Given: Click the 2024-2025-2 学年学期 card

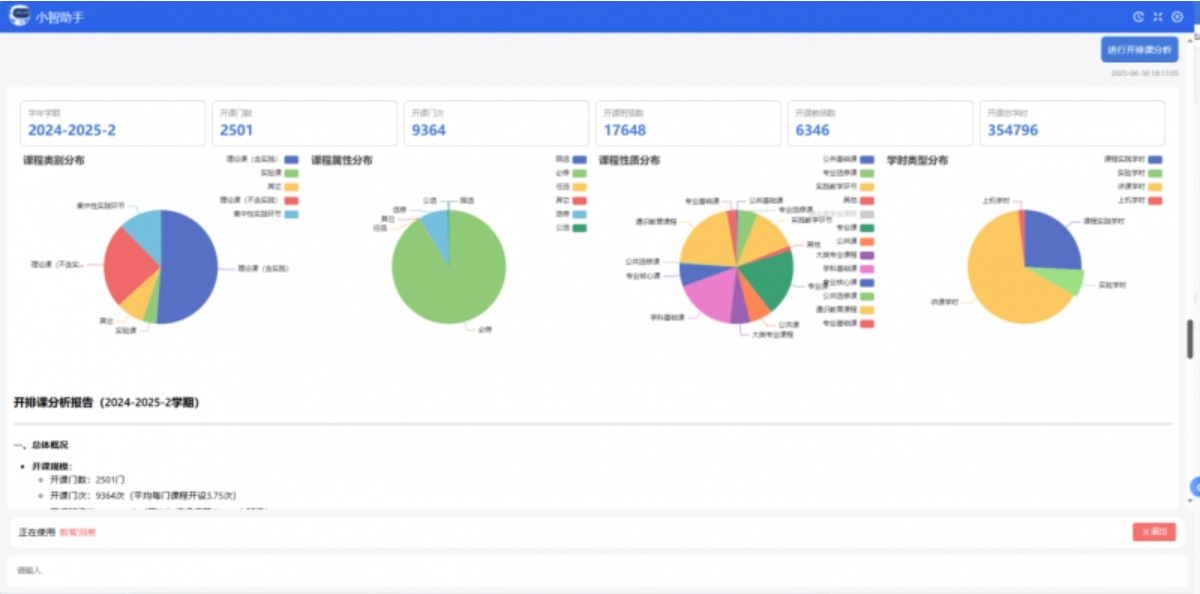Looking at the screenshot, I should [x=112, y=124].
